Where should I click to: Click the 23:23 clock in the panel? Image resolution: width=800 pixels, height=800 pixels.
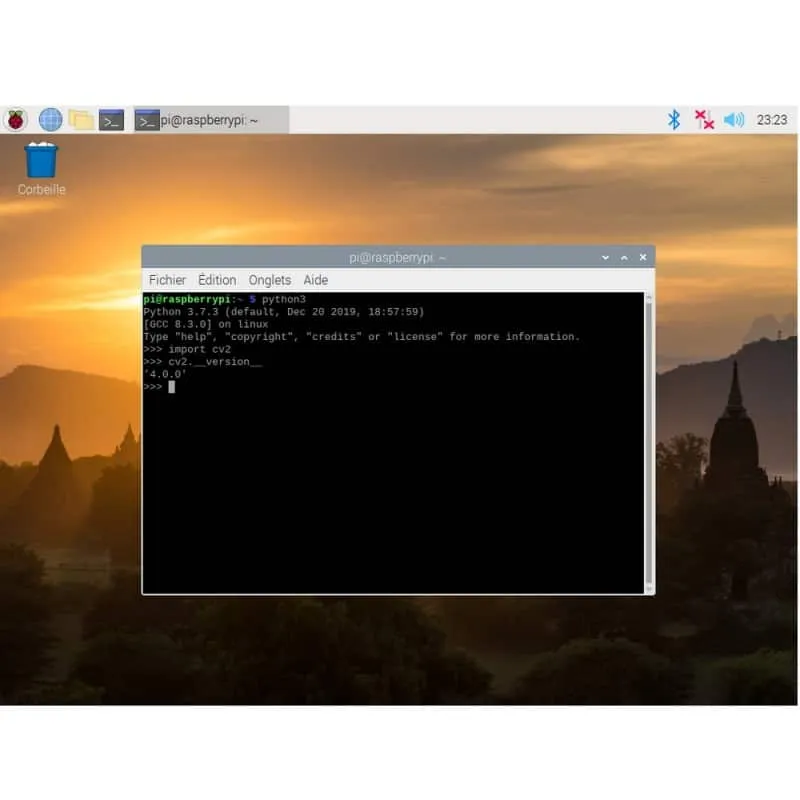(772, 120)
